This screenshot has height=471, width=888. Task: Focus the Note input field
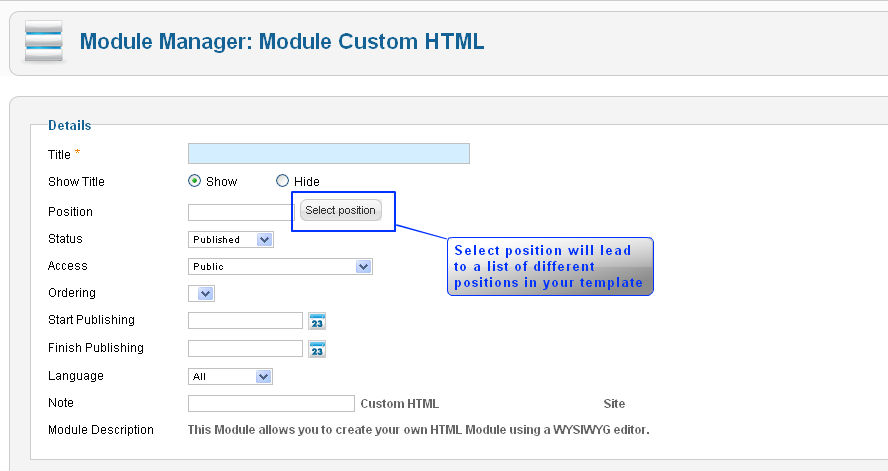[271, 404]
